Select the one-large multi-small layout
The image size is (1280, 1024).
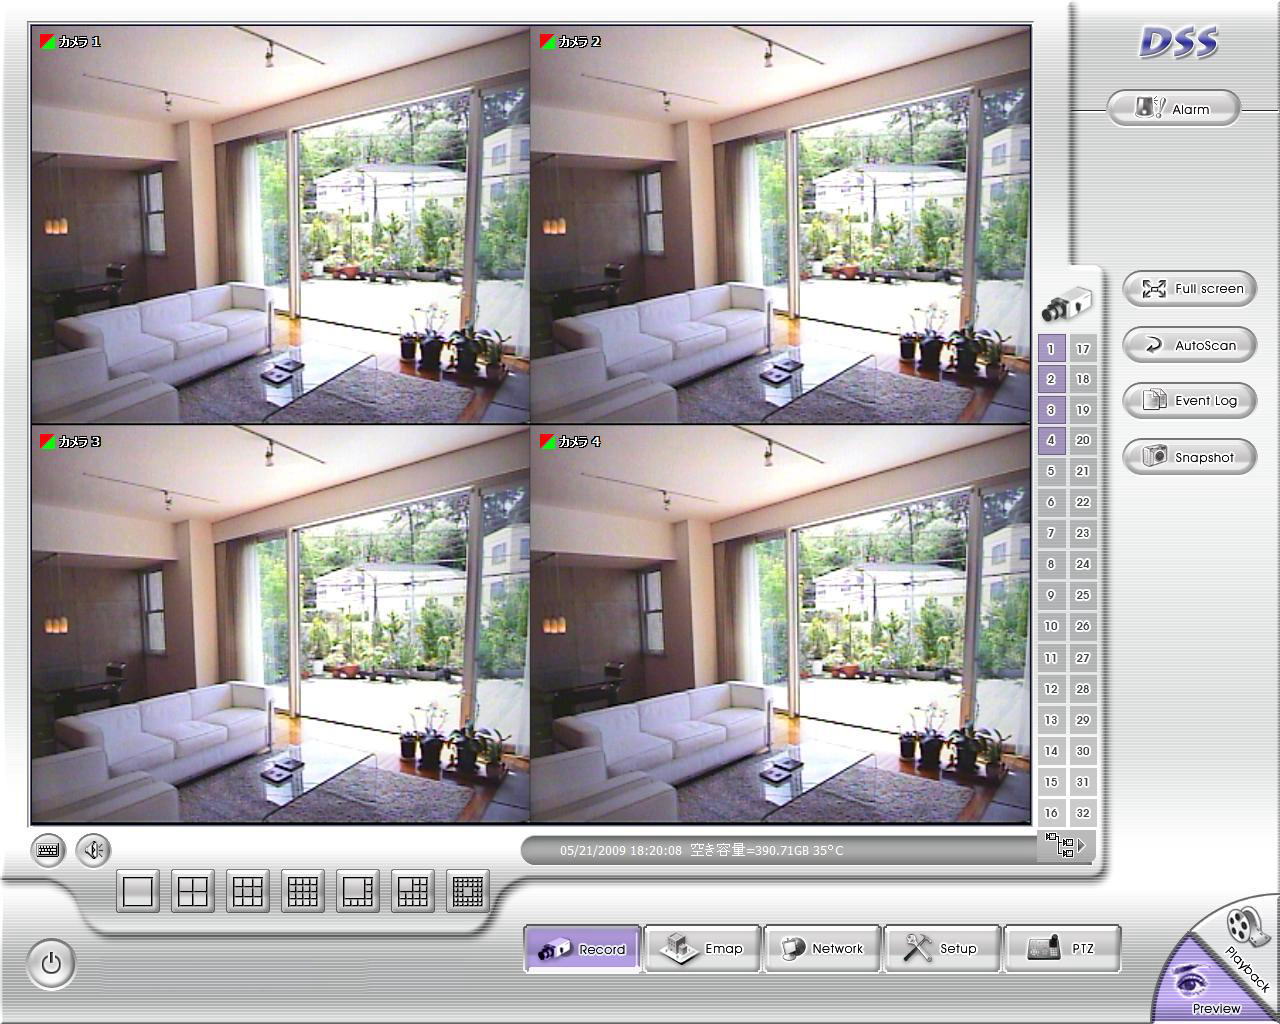pyautogui.click(x=358, y=890)
